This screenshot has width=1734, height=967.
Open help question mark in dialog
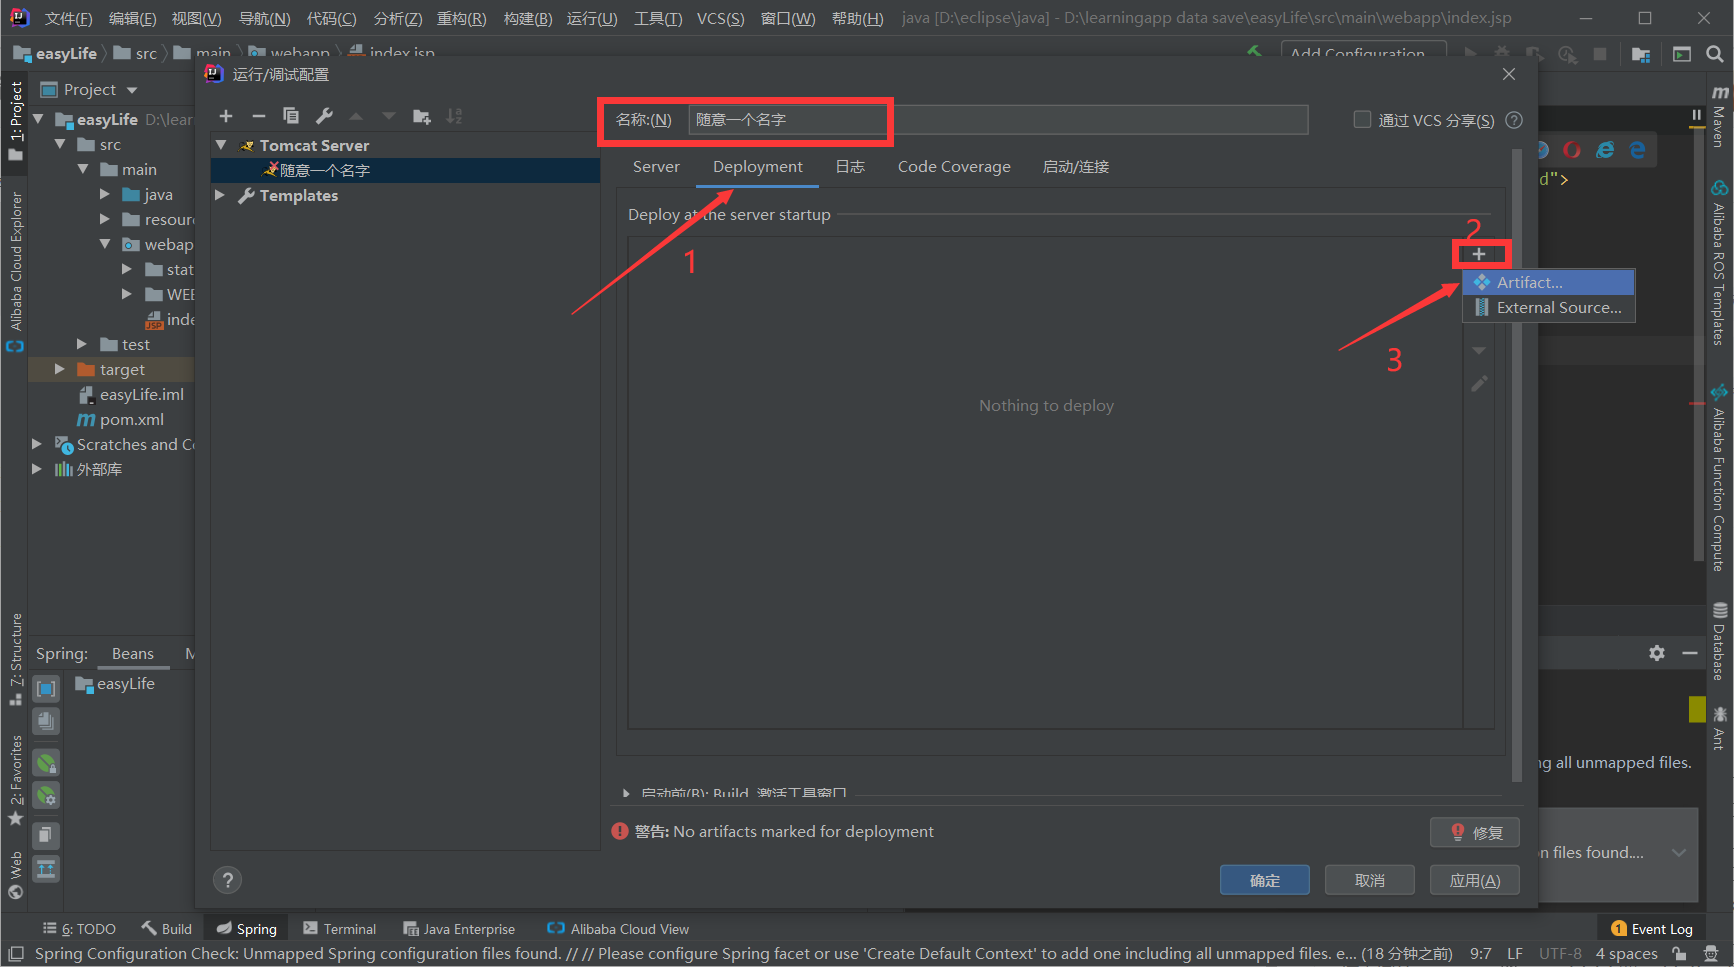tap(228, 880)
